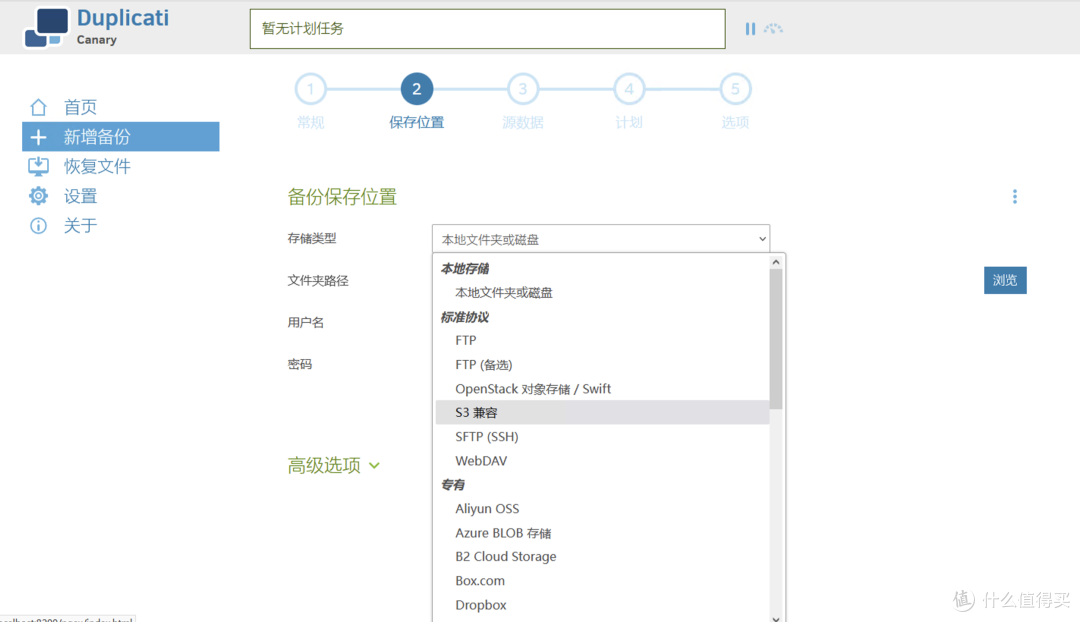Screen dimensions: 1080x622
Task: Choose Aliyun OSS option
Action: tap(603, 509)
